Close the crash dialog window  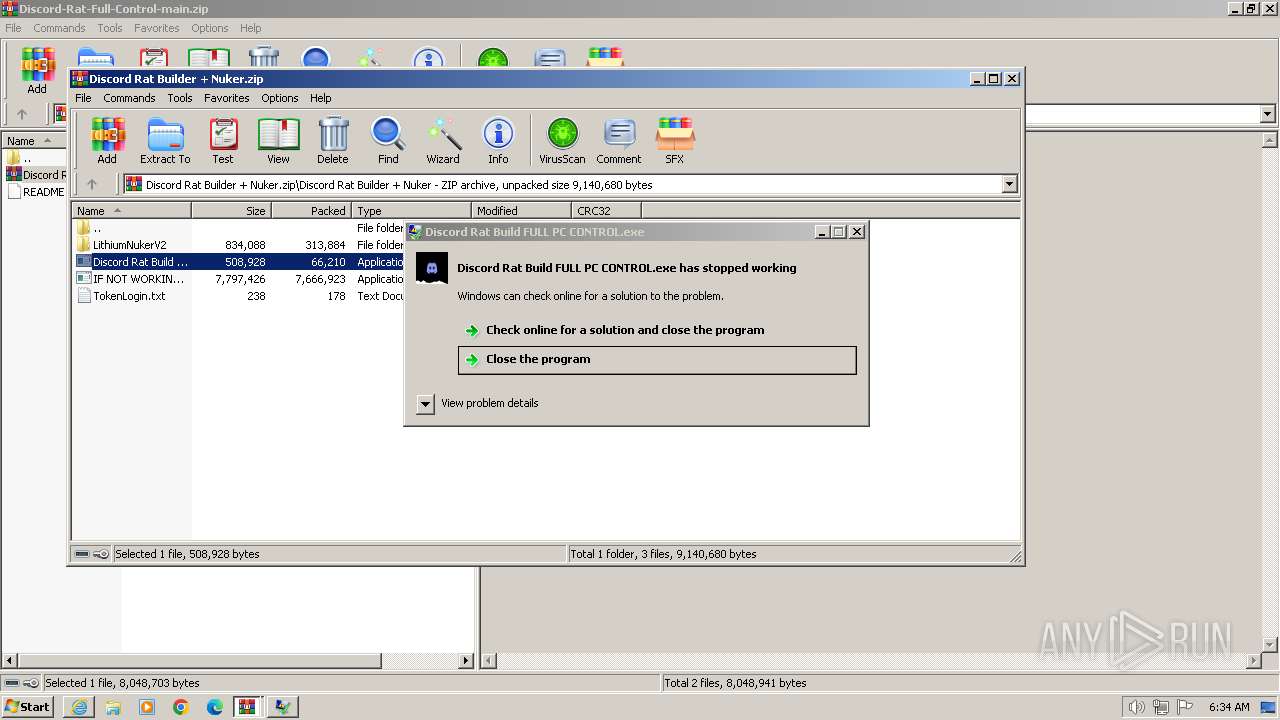pos(856,232)
